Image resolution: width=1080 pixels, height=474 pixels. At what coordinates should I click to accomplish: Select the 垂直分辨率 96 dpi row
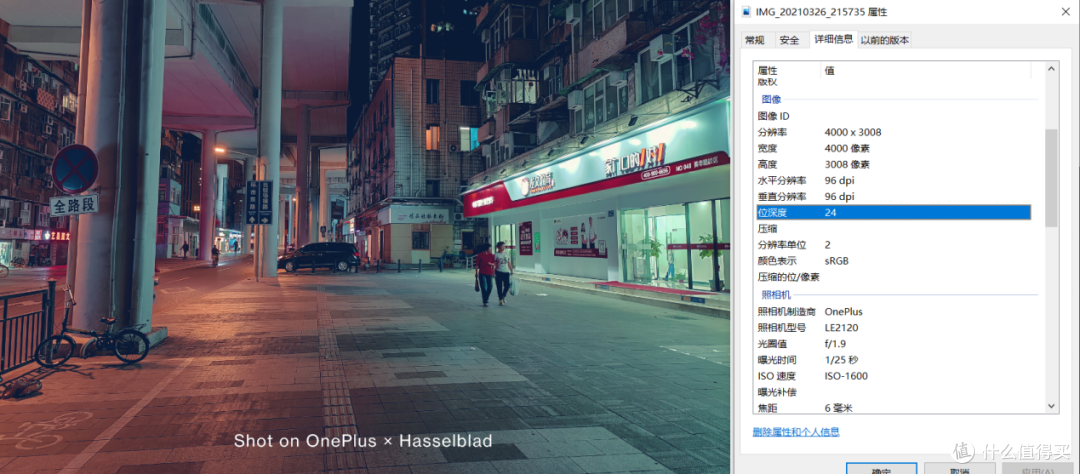(x=893, y=196)
